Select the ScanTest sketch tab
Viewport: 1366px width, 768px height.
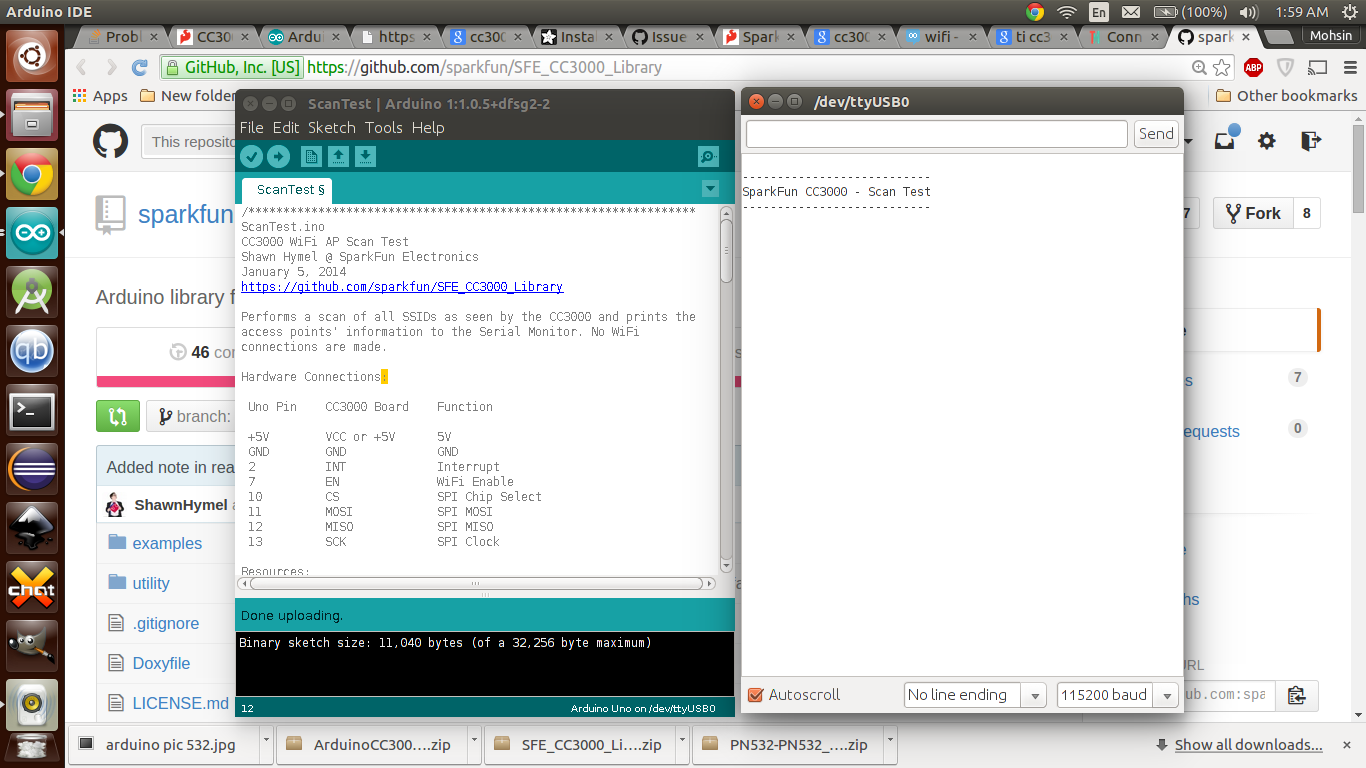(x=288, y=190)
